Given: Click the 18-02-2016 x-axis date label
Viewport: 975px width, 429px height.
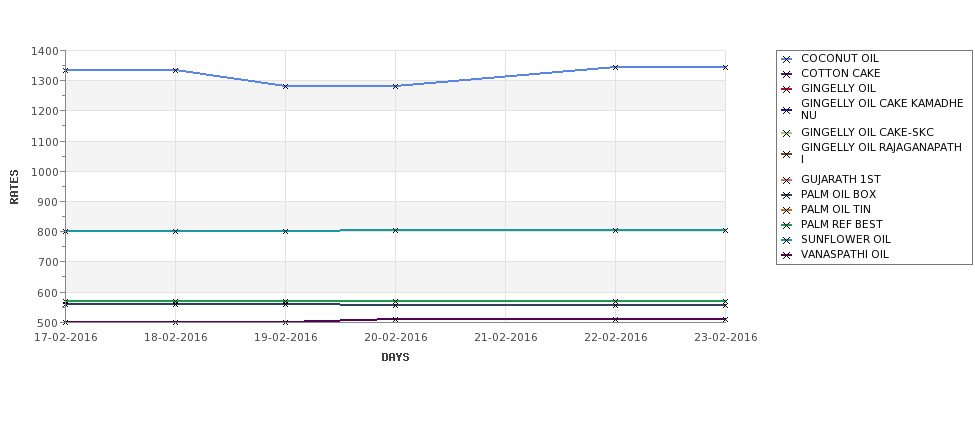Looking at the screenshot, I should click(175, 338).
